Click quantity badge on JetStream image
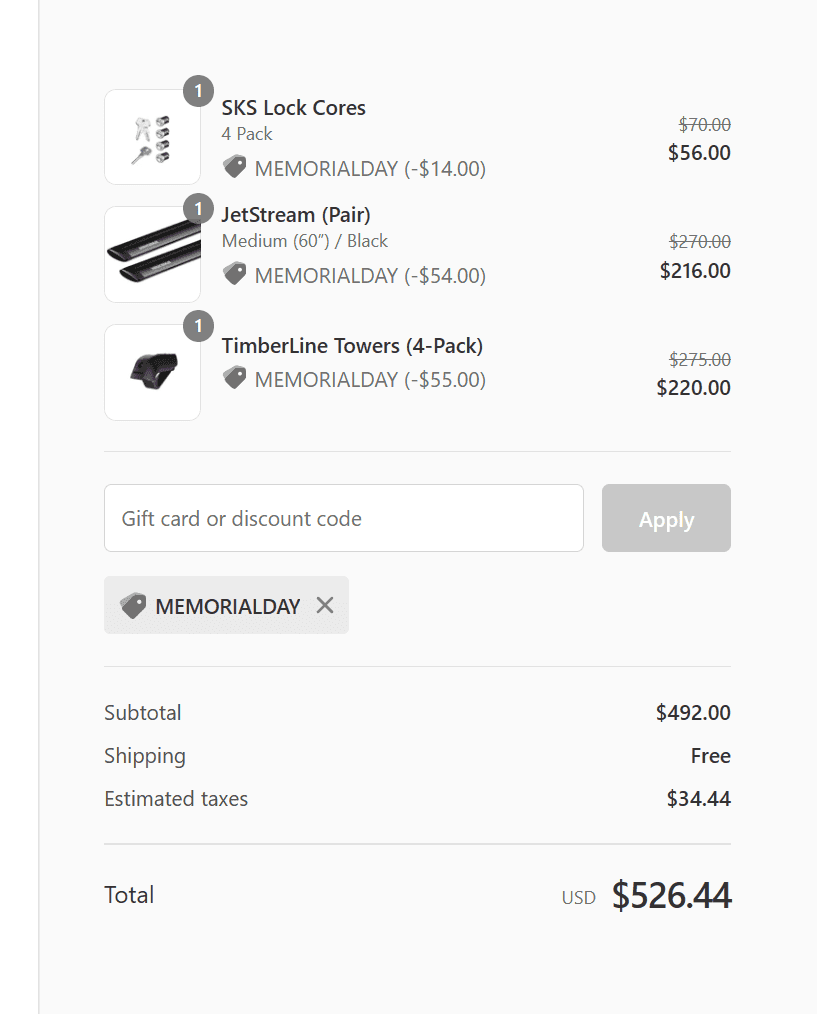817x1014 pixels. tap(198, 208)
